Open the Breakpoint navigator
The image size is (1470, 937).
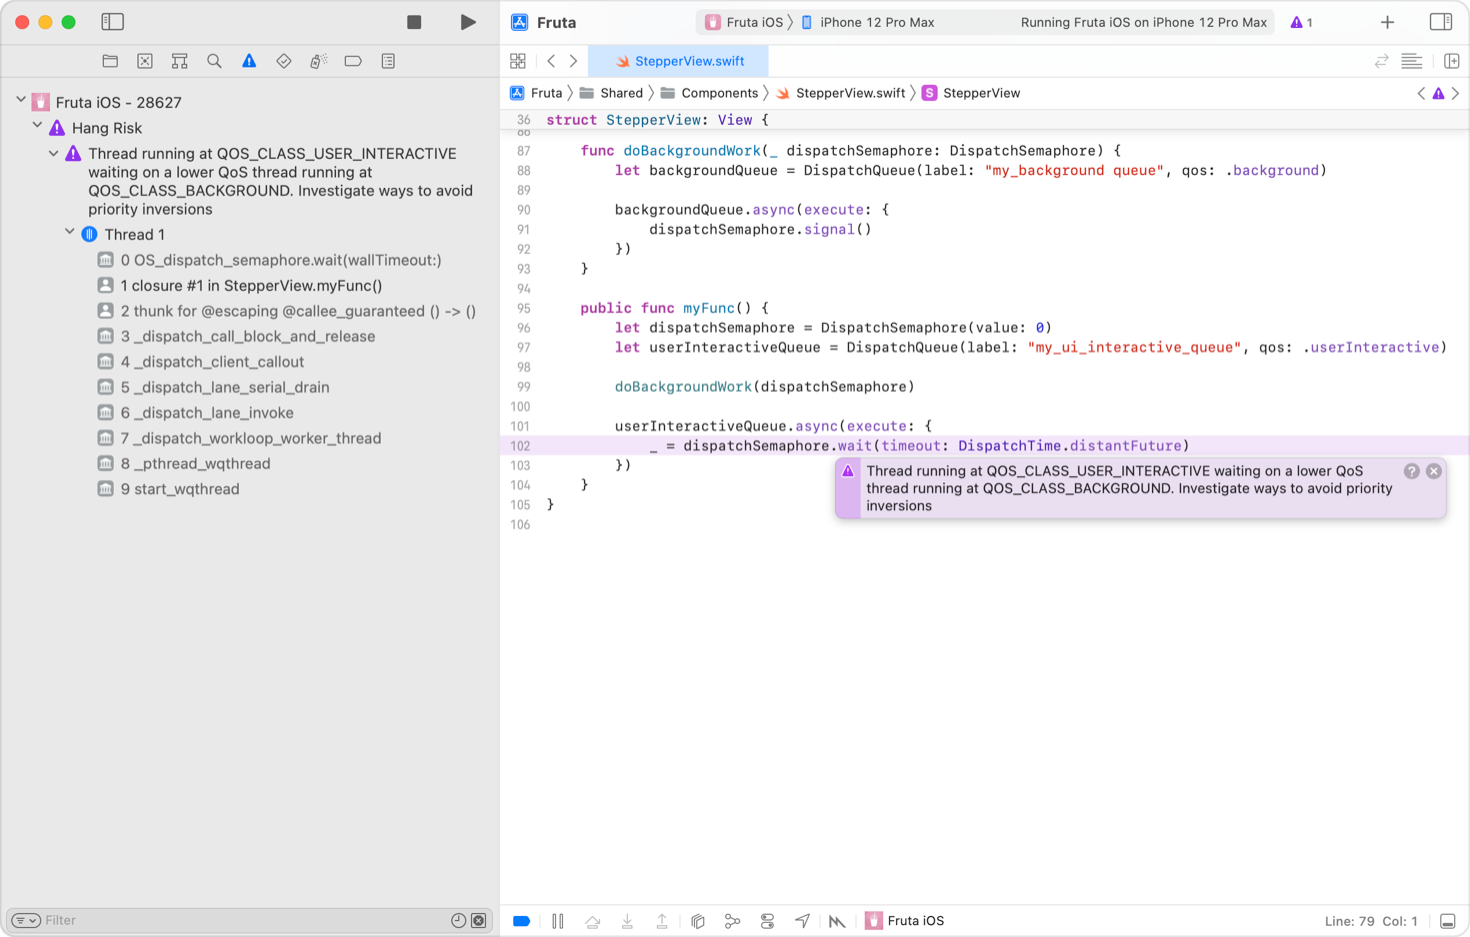pyautogui.click(x=354, y=60)
